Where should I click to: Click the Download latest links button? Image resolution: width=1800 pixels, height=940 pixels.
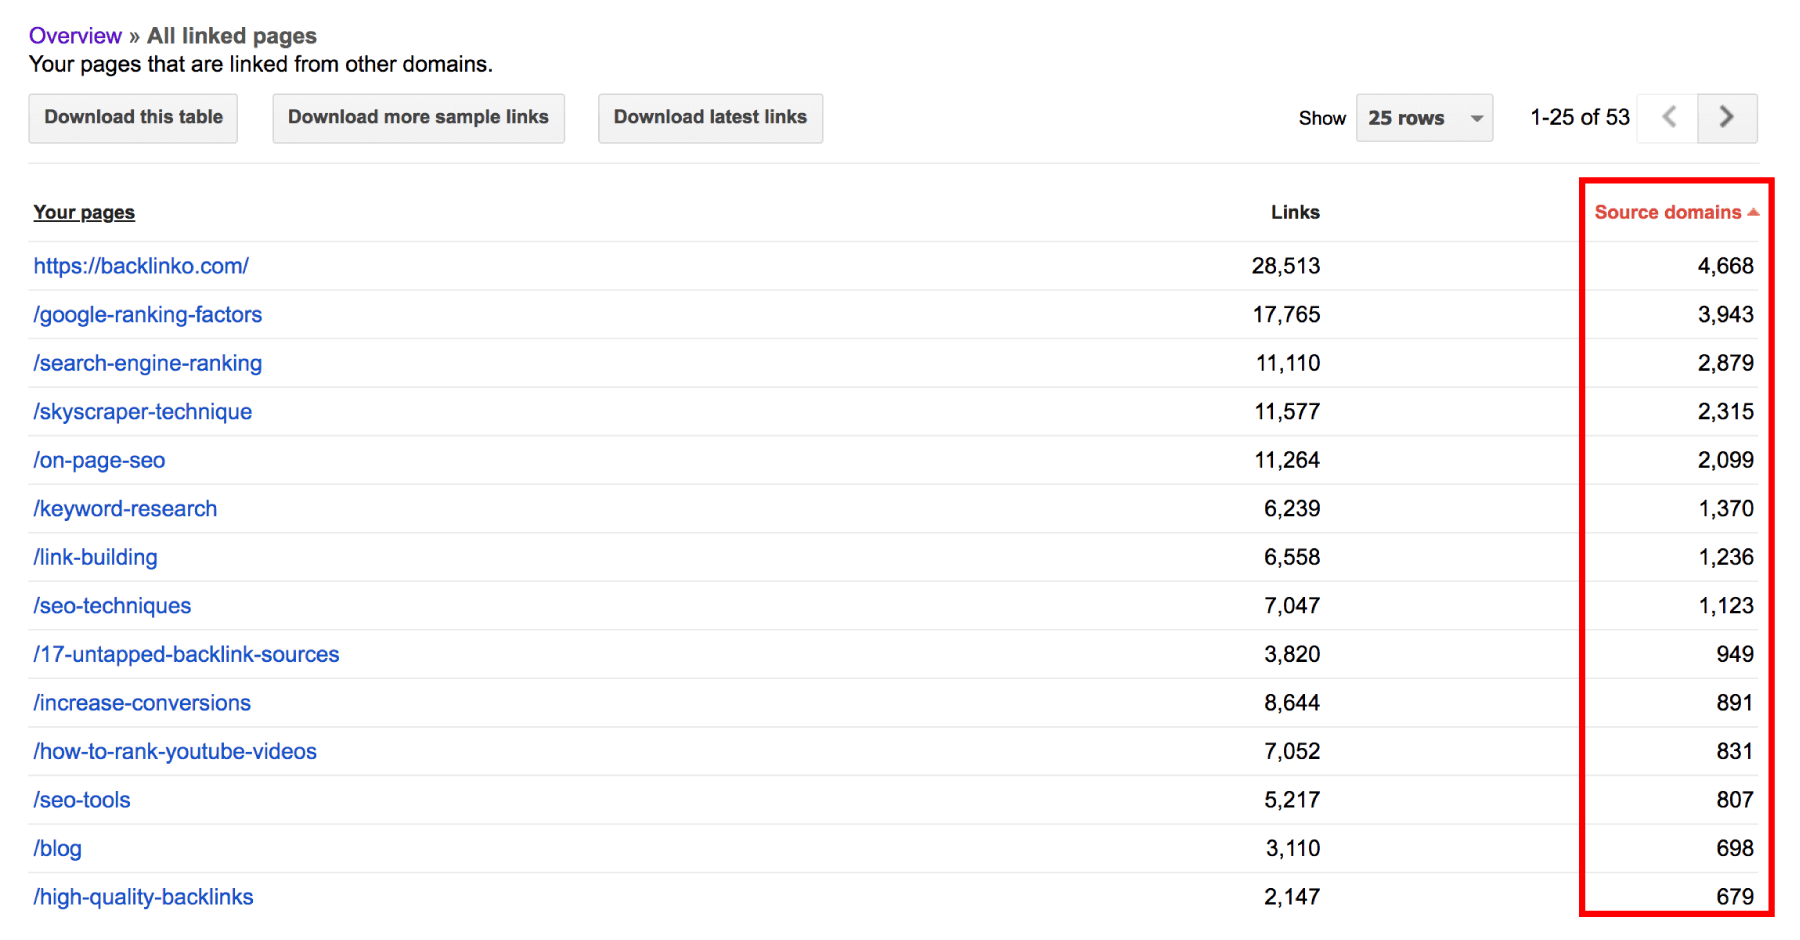click(710, 118)
